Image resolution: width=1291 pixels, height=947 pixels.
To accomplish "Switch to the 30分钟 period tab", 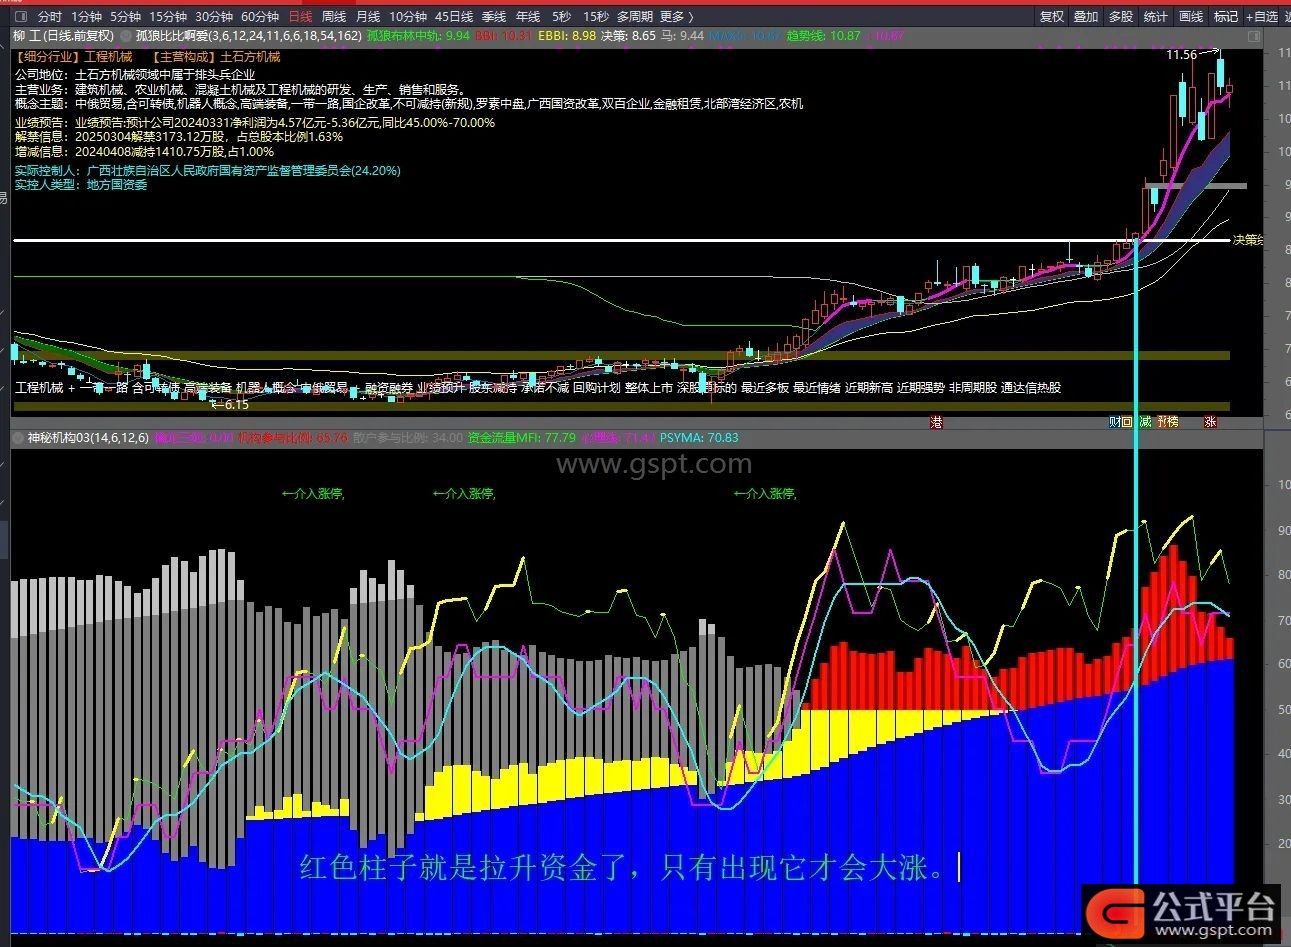I will [214, 16].
